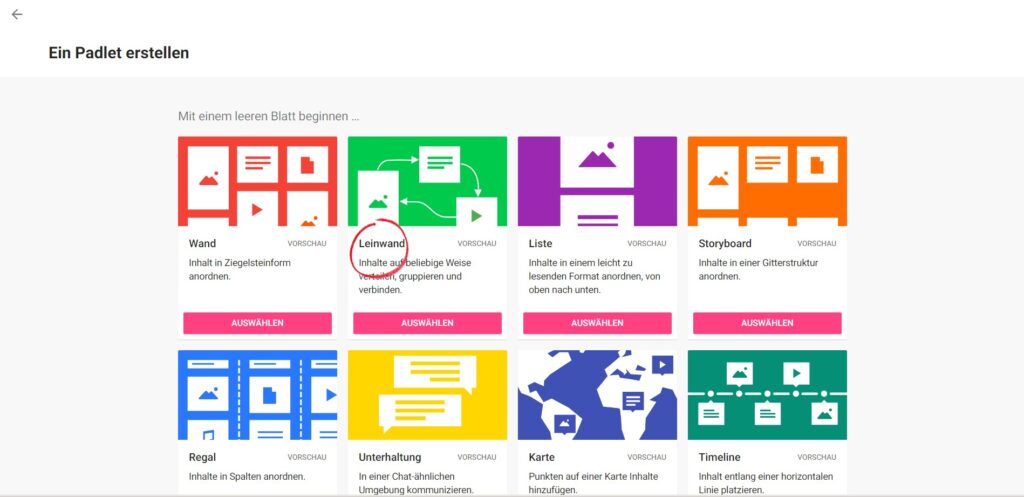
Task: Select the Regal layout thumbnail
Action: click(257, 394)
